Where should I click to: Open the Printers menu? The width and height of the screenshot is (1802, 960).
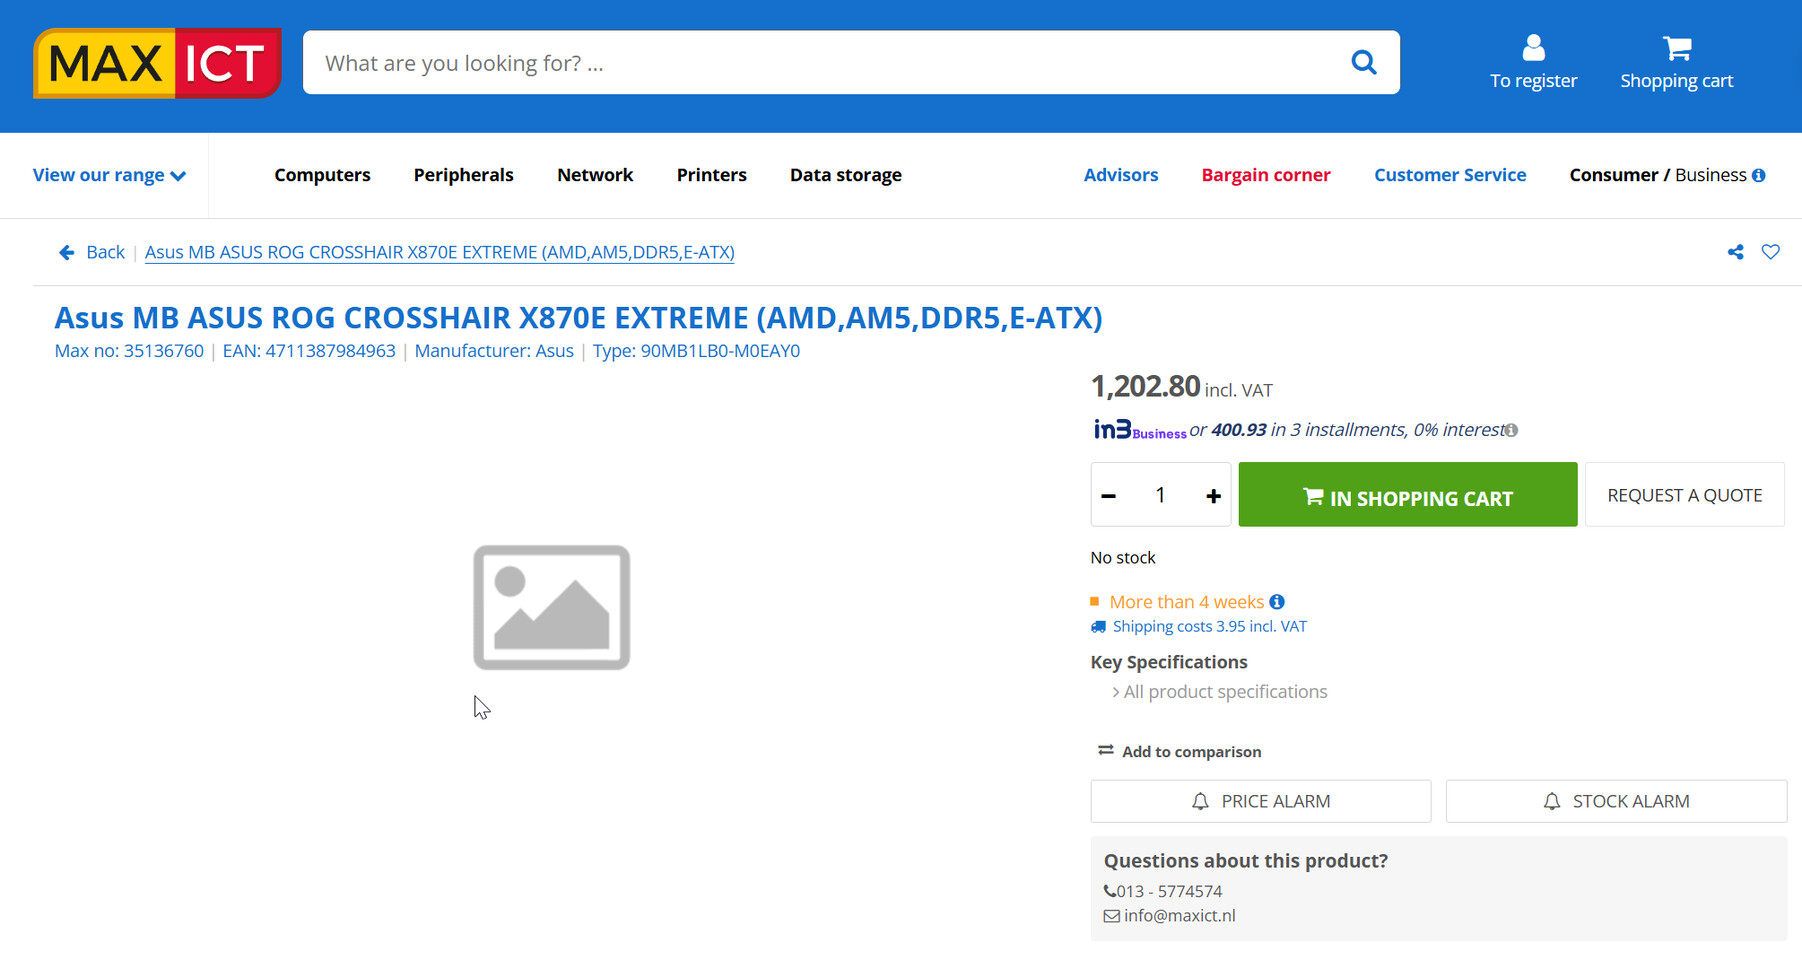[x=711, y=175]
